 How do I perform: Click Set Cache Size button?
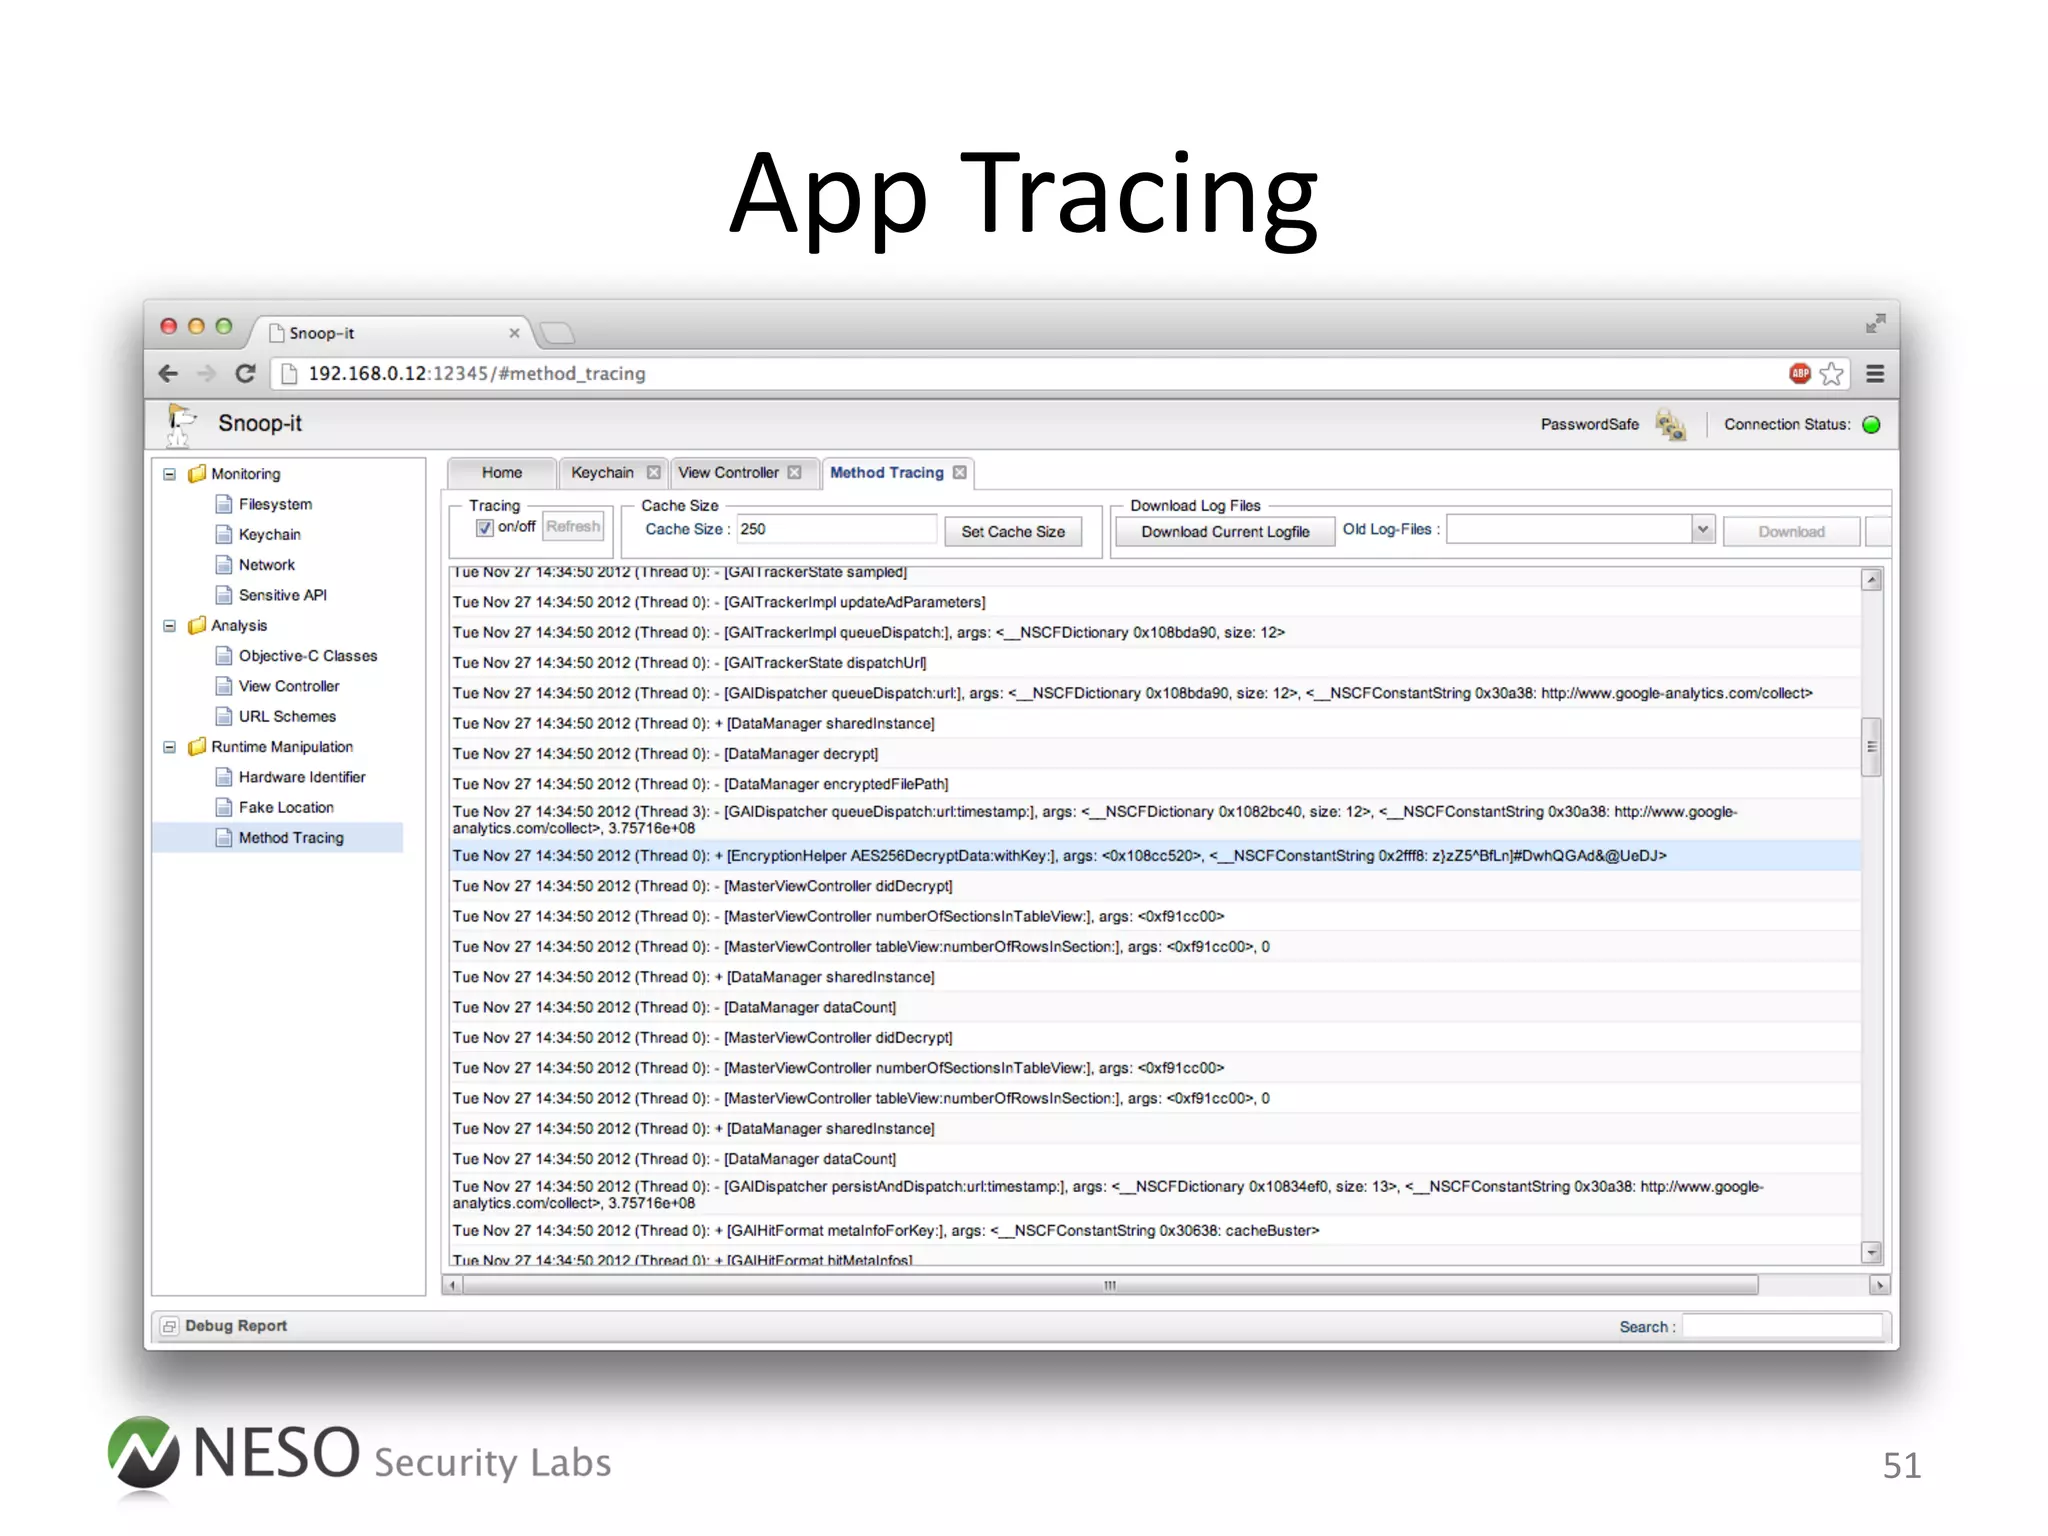[1013, 532]
